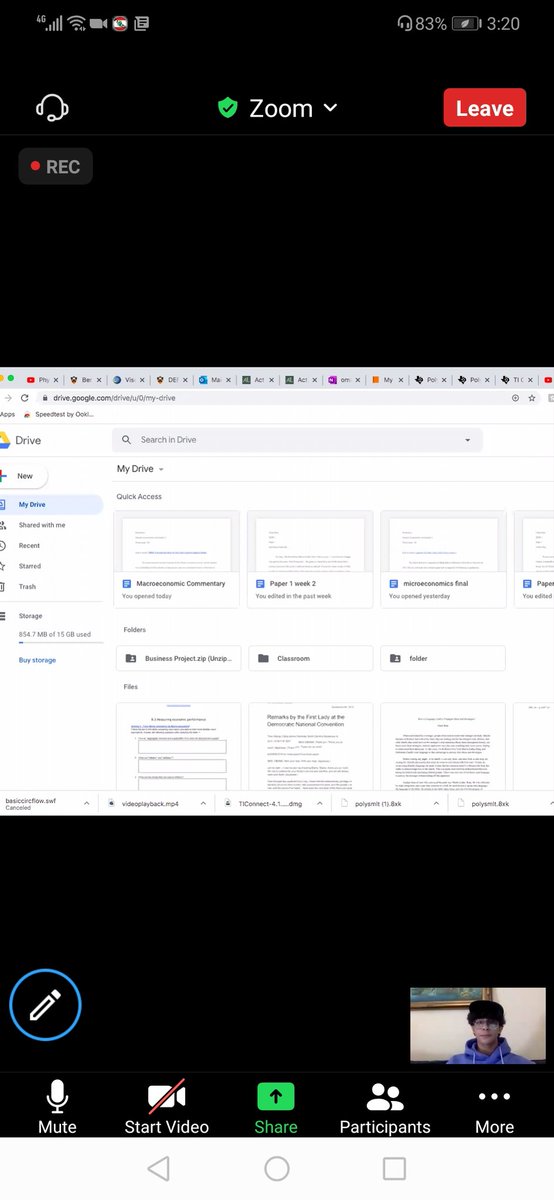
Task: Click the Quick Access section label
Action: pyautogui.click(x=138, y=496)
